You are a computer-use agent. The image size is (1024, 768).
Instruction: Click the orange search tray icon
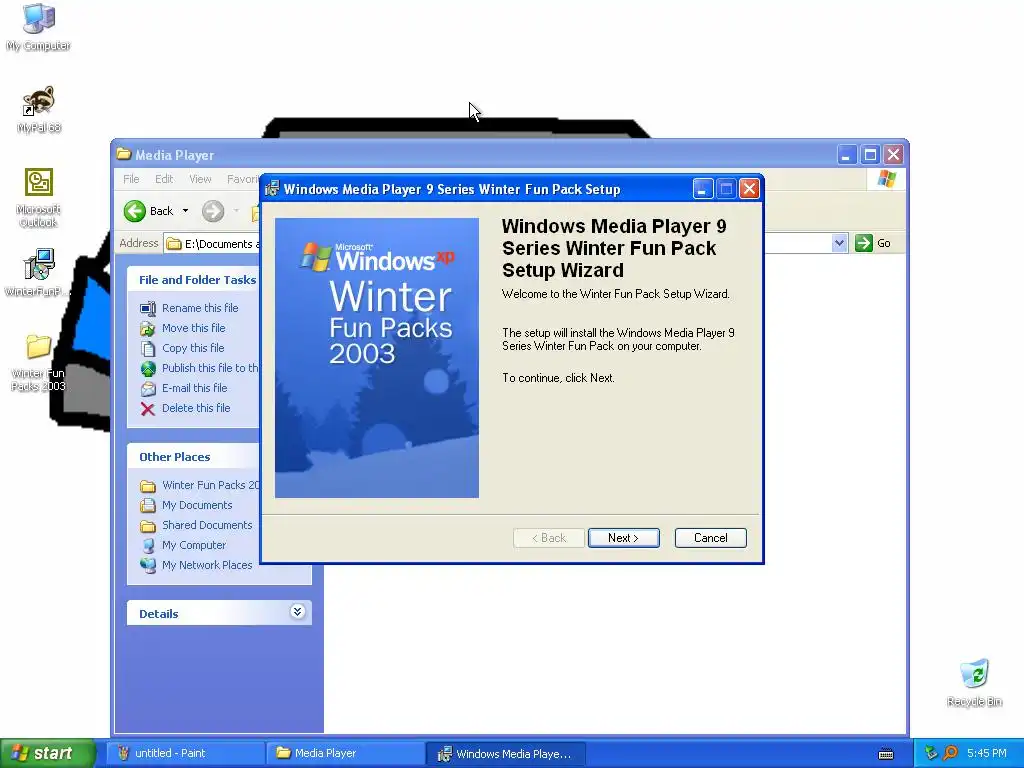[950, 753]
